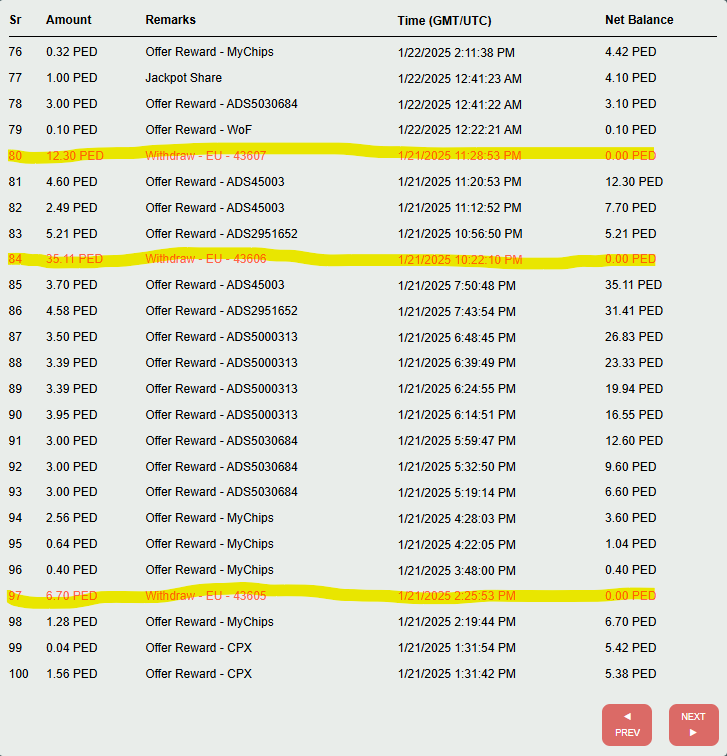The height and width of the screenshot is (756, 727).
Task: Click the 4.10 PED net balance
Action: (x=631, y=78)
